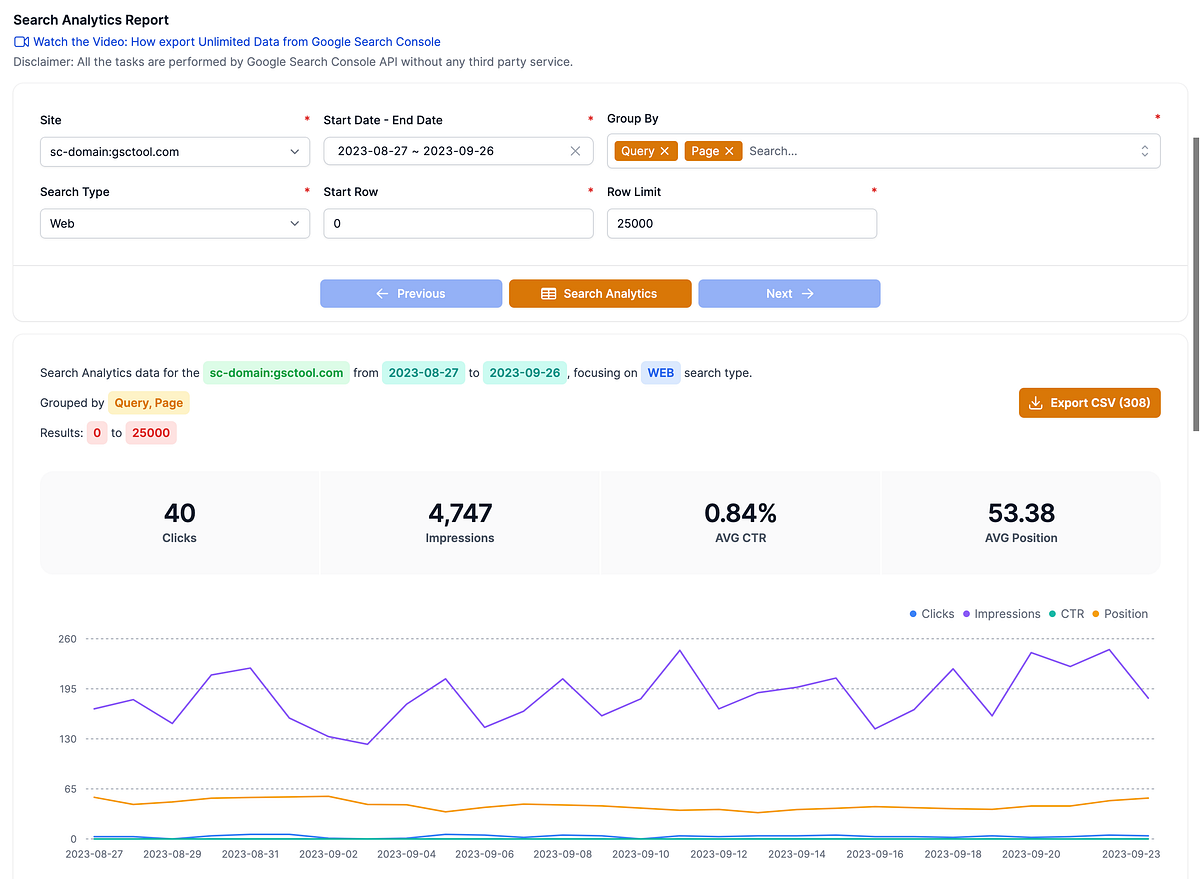Click the table icon inside Search Analytics button
The width and height of the screenshot is (1200, 879).
coord(549,293)
